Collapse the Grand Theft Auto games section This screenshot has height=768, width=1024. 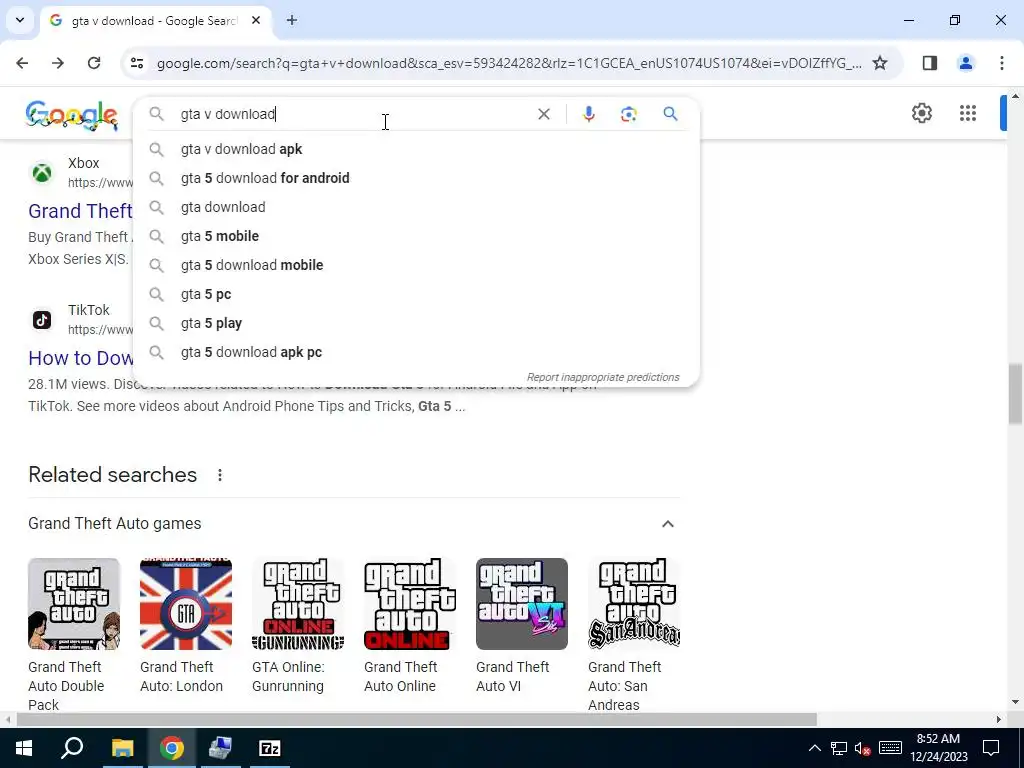pyautogui.click(x=667, y=524)
